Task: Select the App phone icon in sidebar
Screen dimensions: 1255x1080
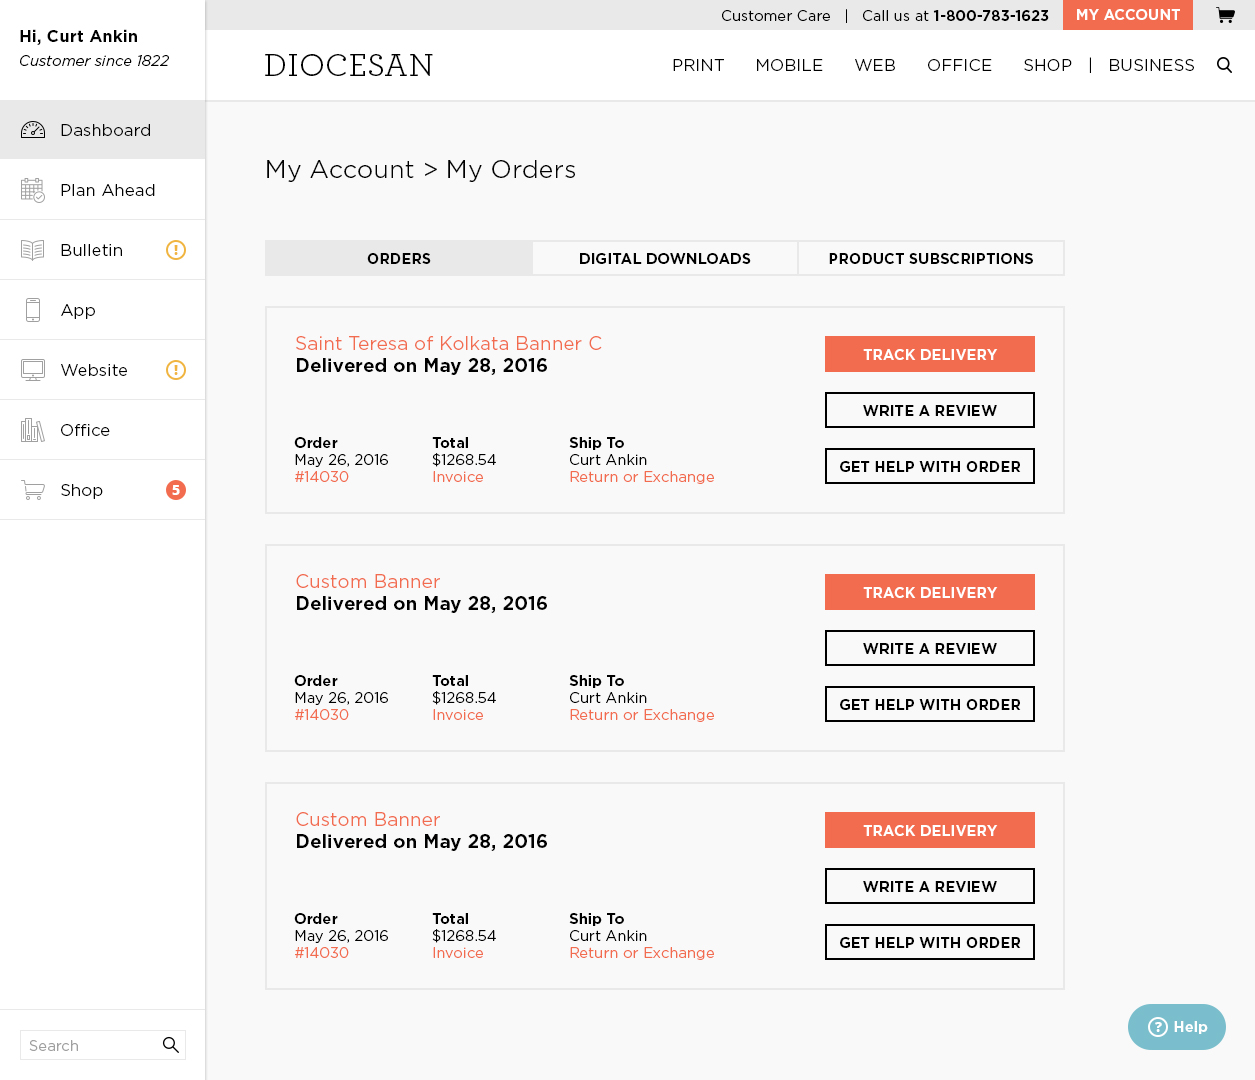Action: click(33, 310)
